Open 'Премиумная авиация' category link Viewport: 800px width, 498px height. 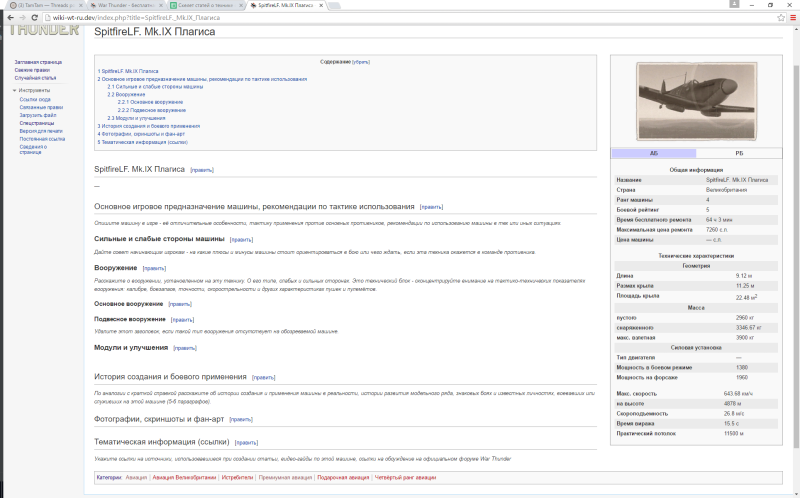click(285, 478)
